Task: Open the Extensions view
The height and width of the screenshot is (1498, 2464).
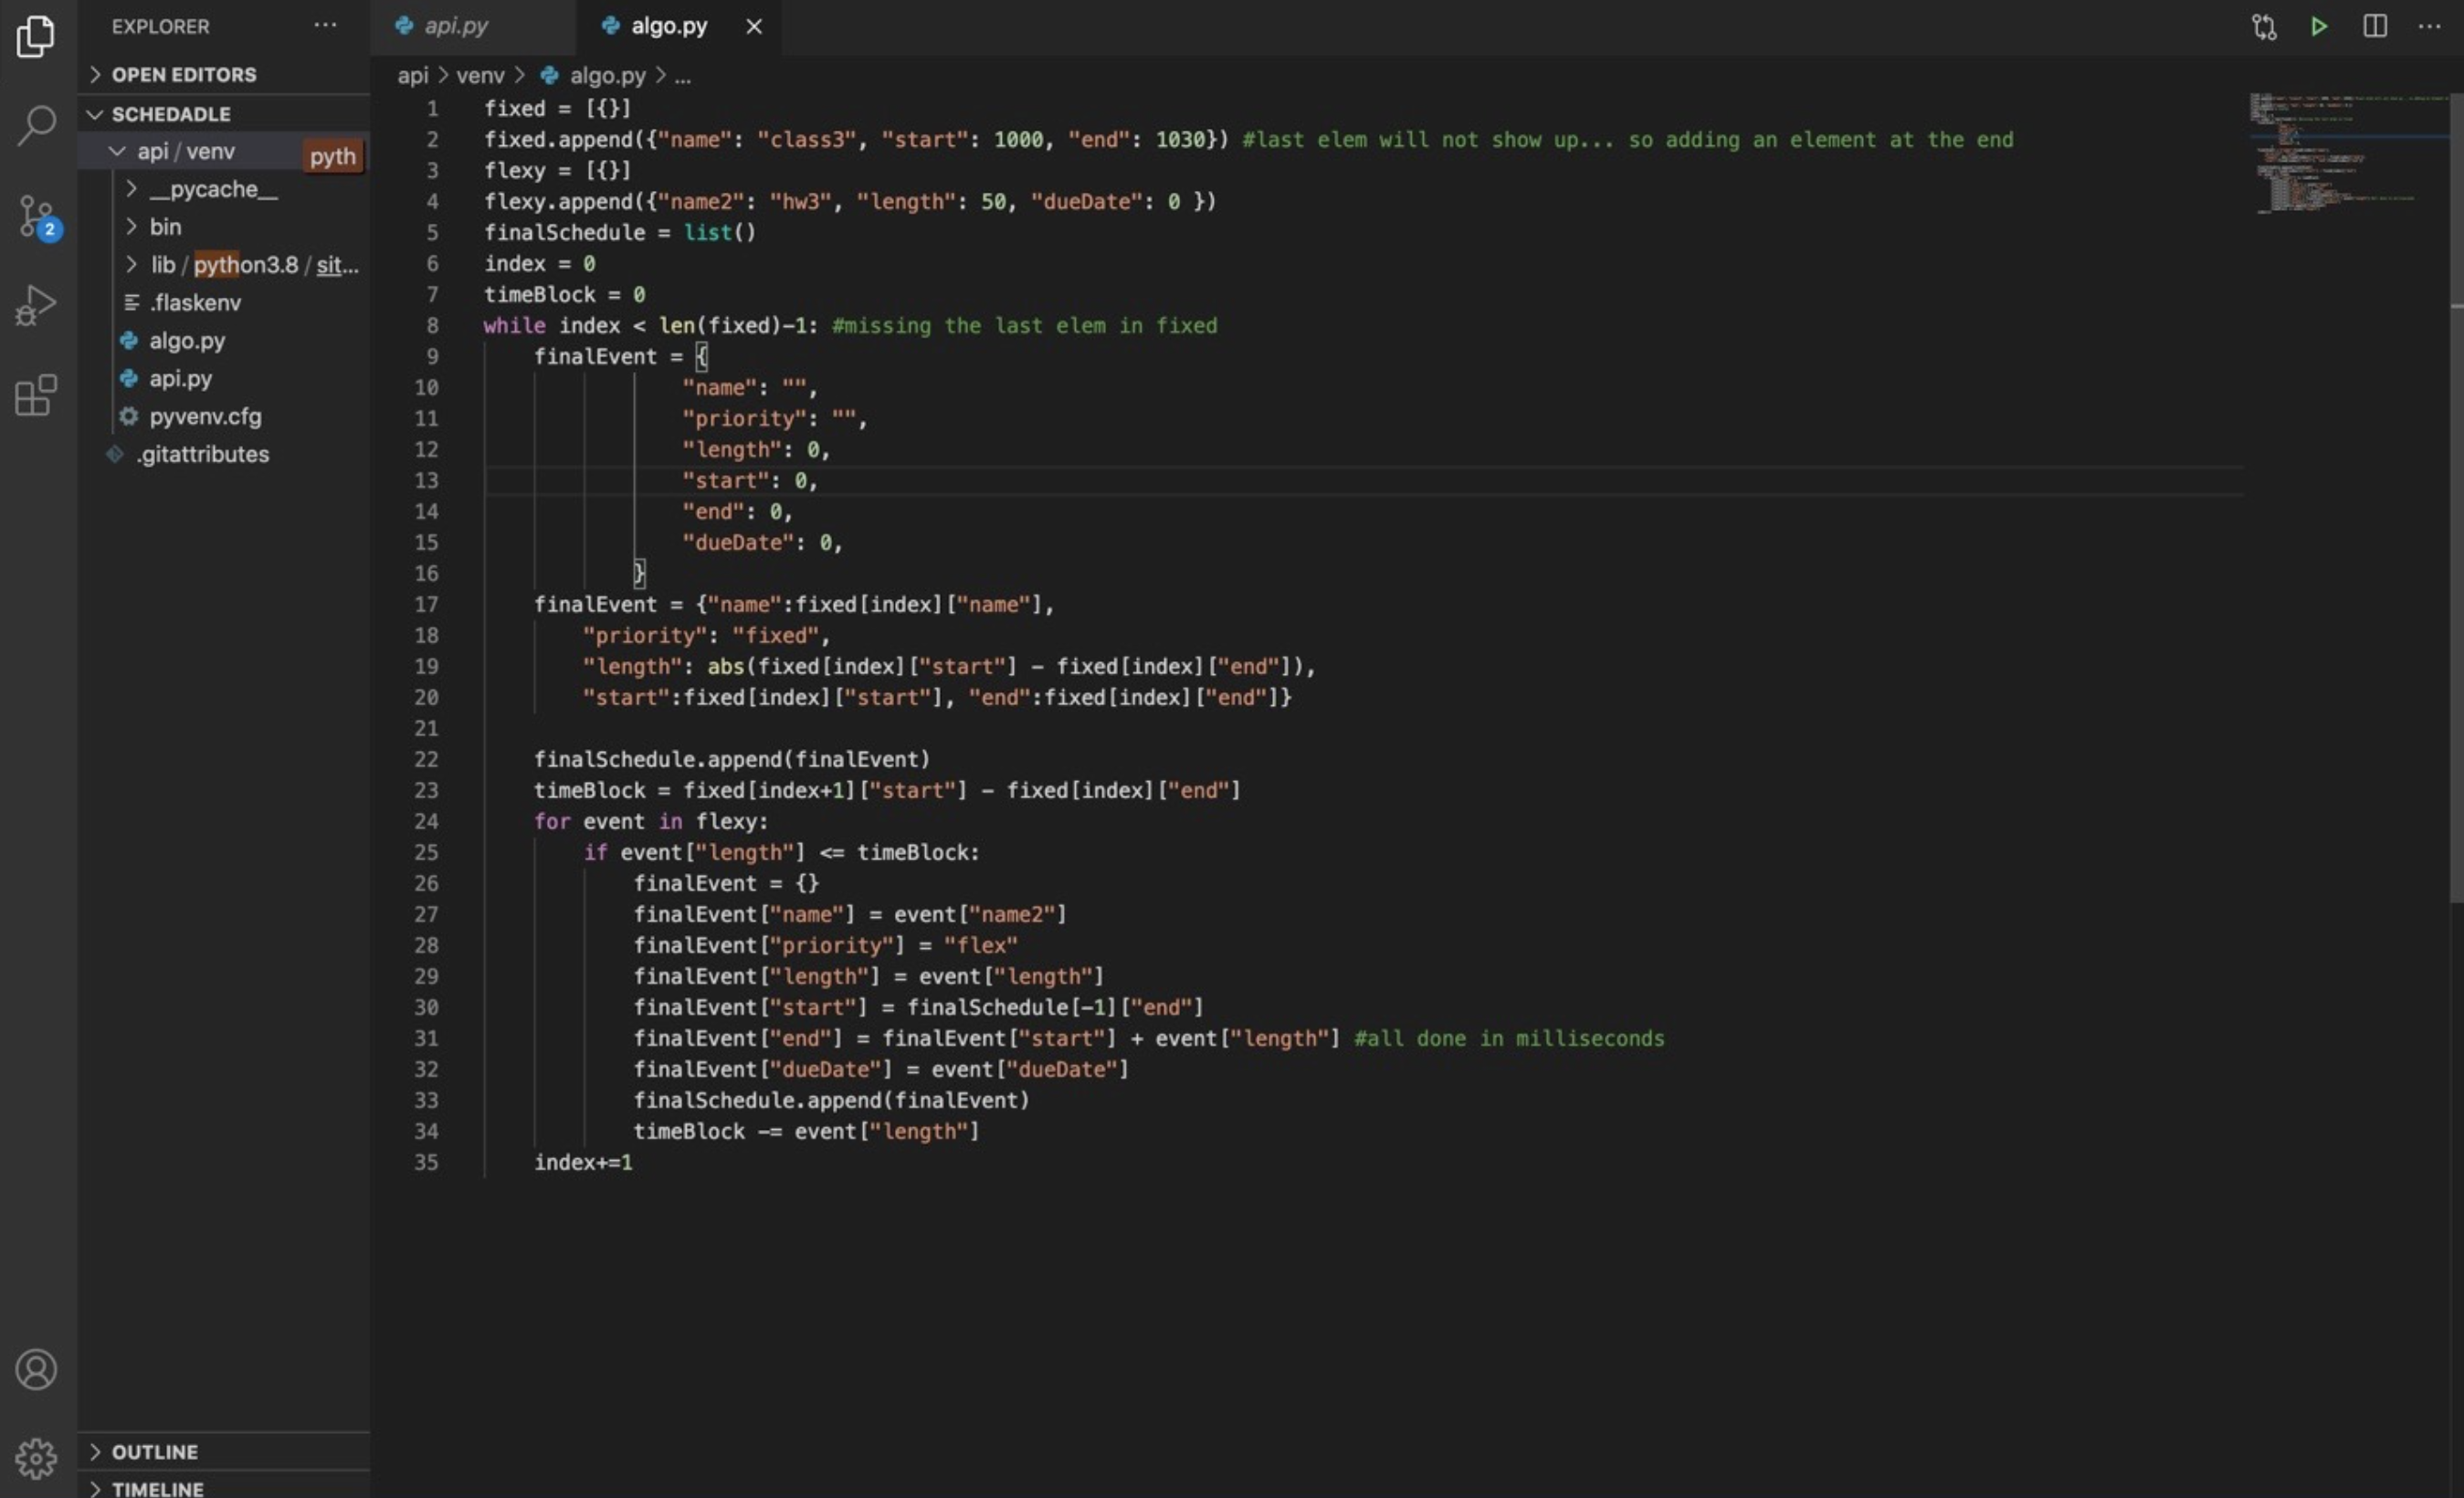Action: [36, 395]
